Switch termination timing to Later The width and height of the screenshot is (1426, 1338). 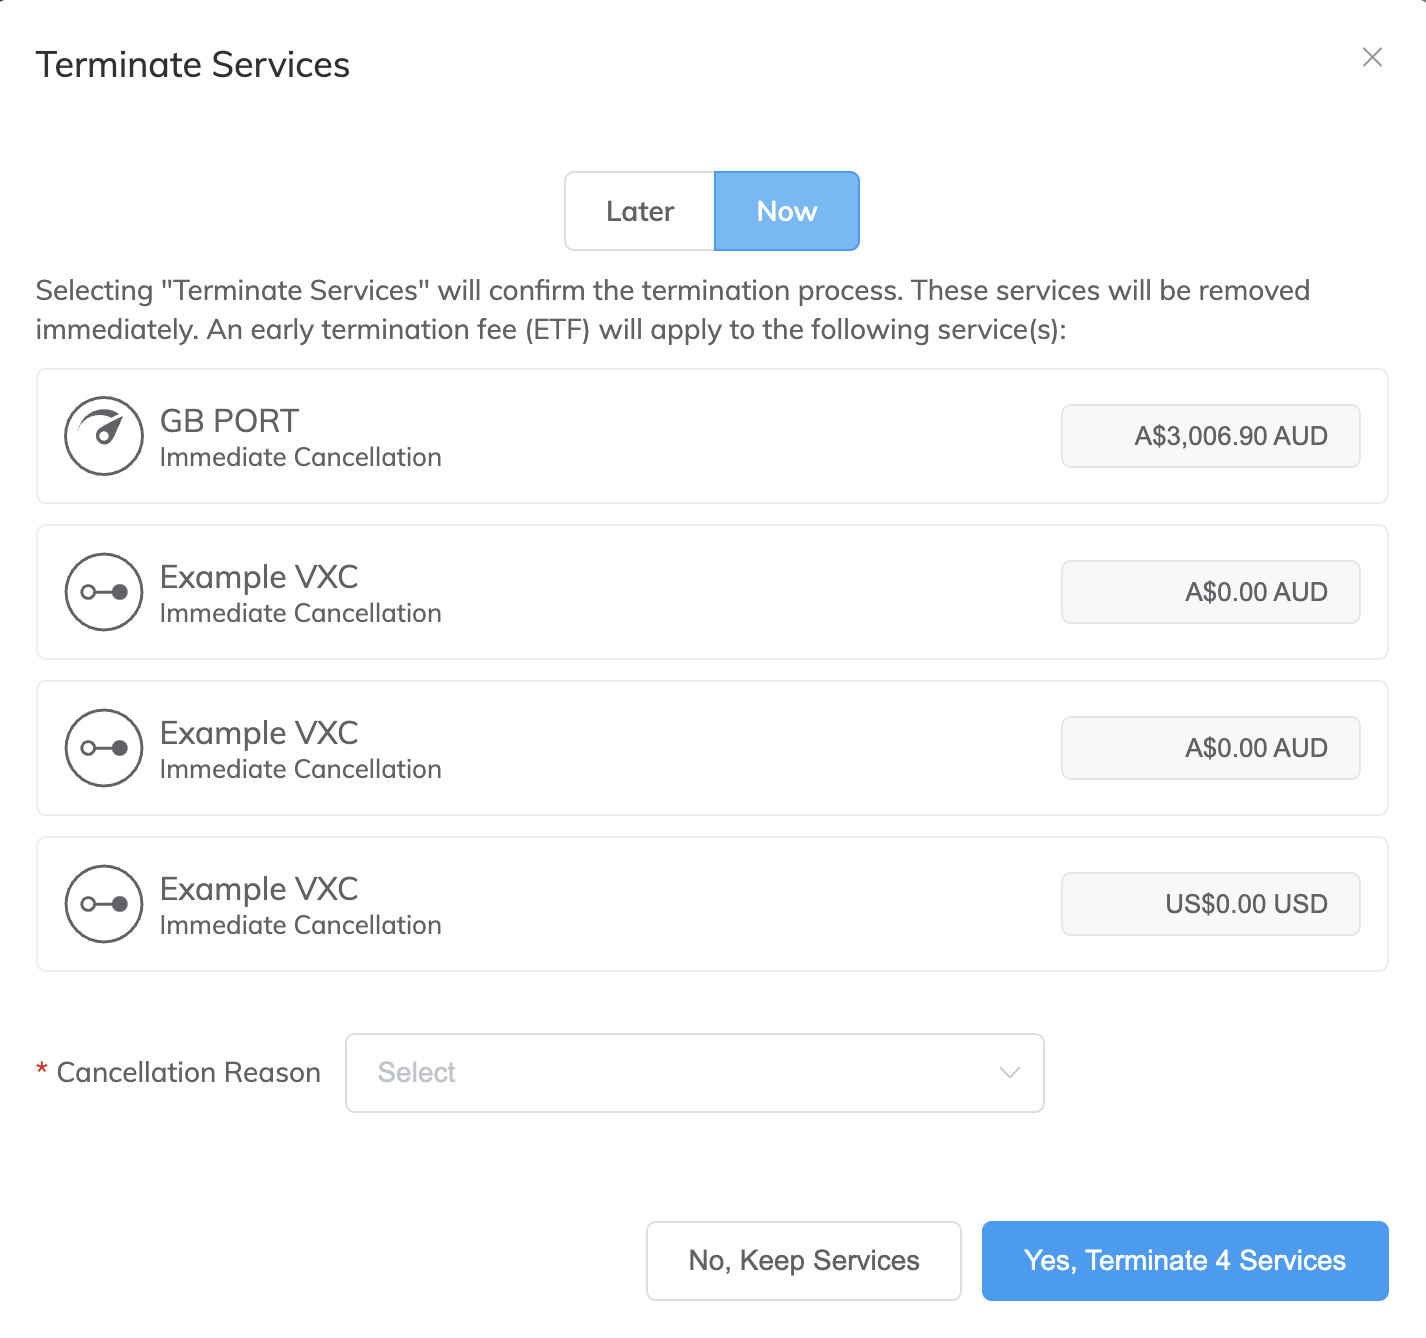(640, 211)
